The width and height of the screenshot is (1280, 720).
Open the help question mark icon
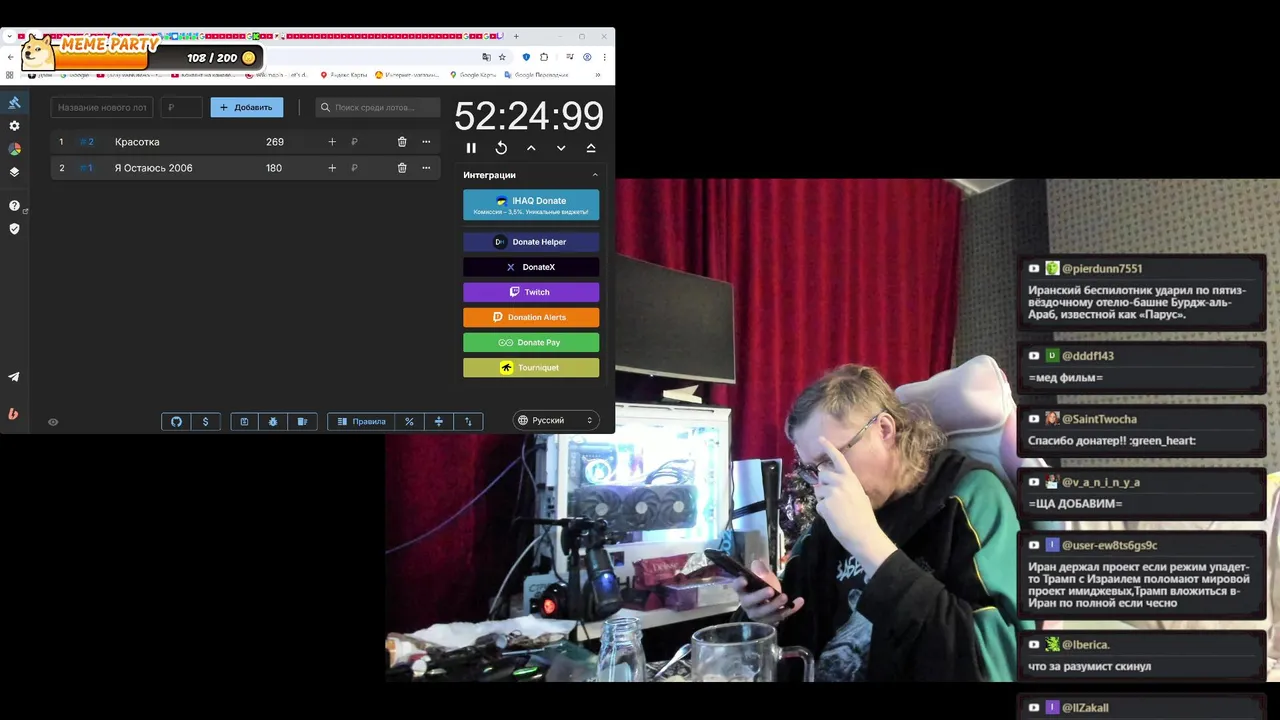pos(14,206)
